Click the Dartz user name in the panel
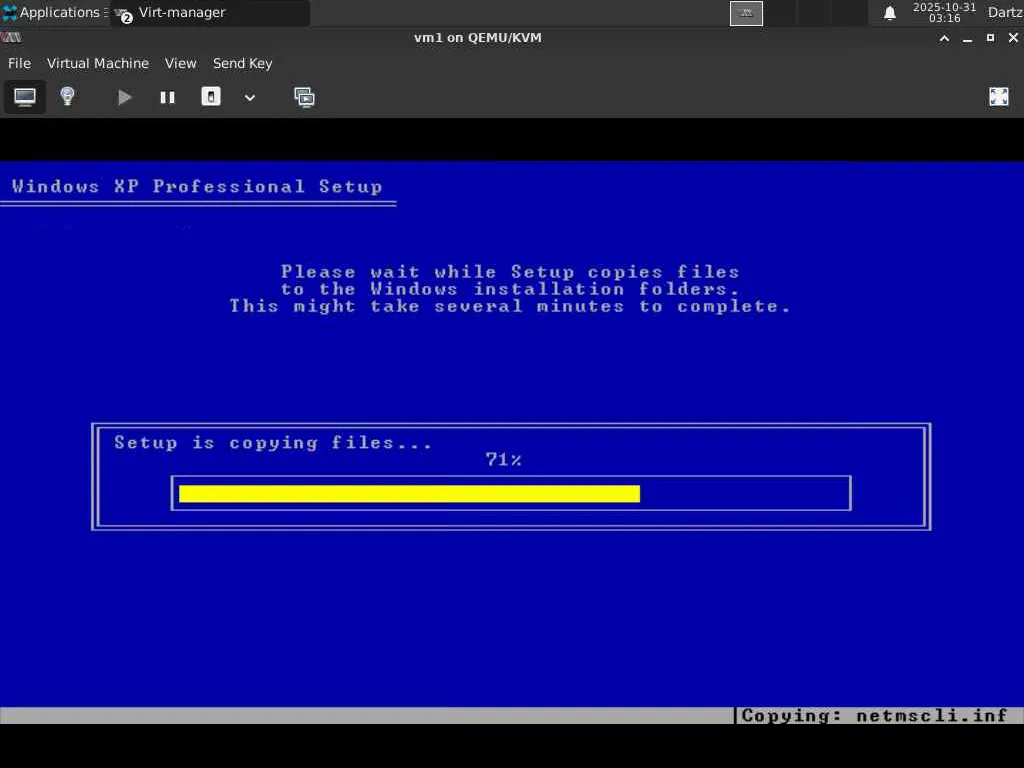Viewport: 1024px width, 768px height. [1004, 12]
